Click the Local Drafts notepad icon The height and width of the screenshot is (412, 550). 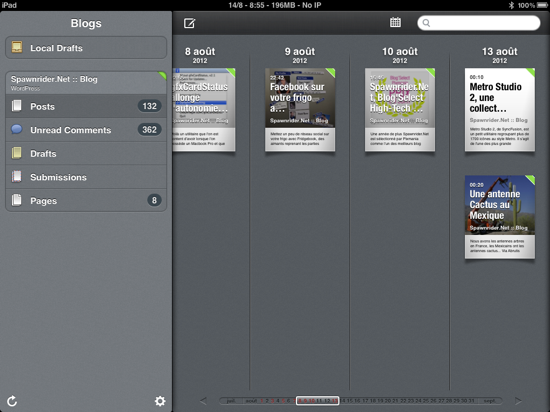17,47
